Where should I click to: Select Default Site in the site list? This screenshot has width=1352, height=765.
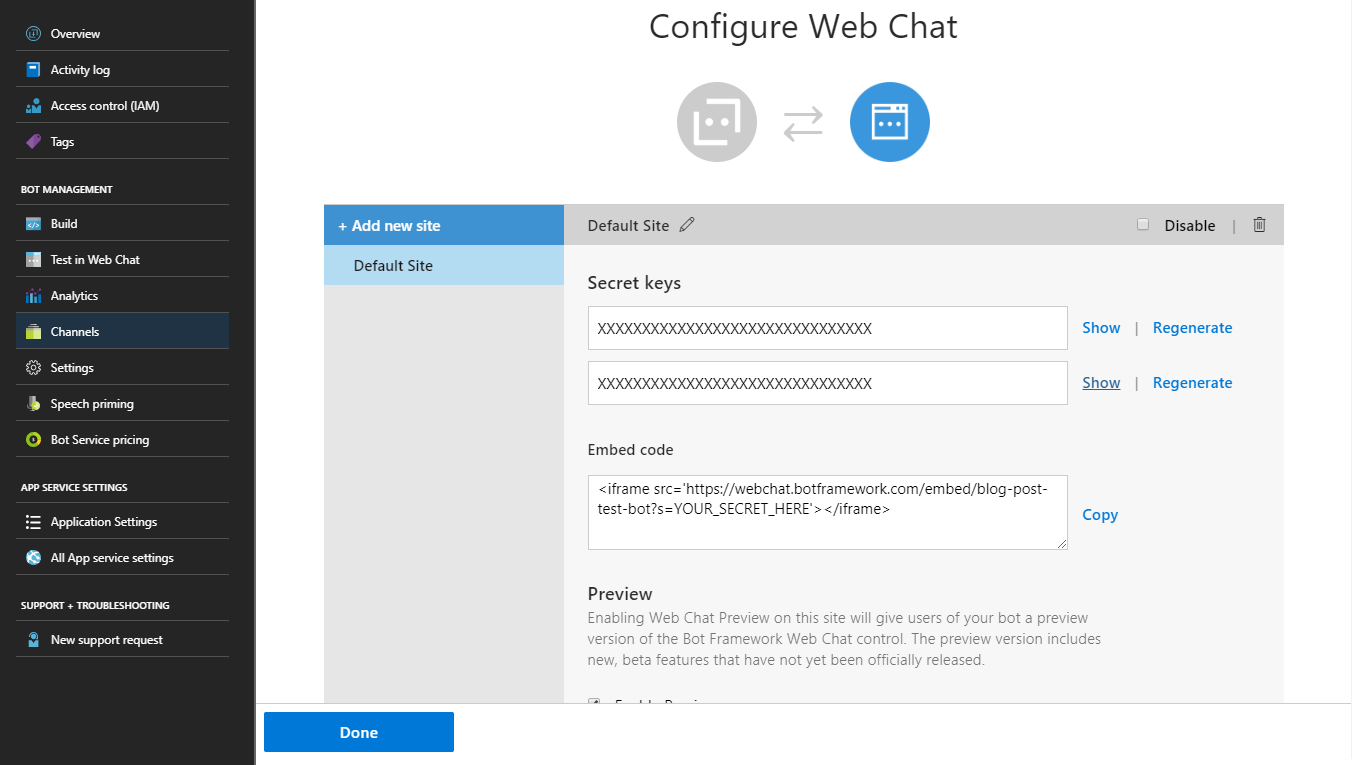[444, 265]
